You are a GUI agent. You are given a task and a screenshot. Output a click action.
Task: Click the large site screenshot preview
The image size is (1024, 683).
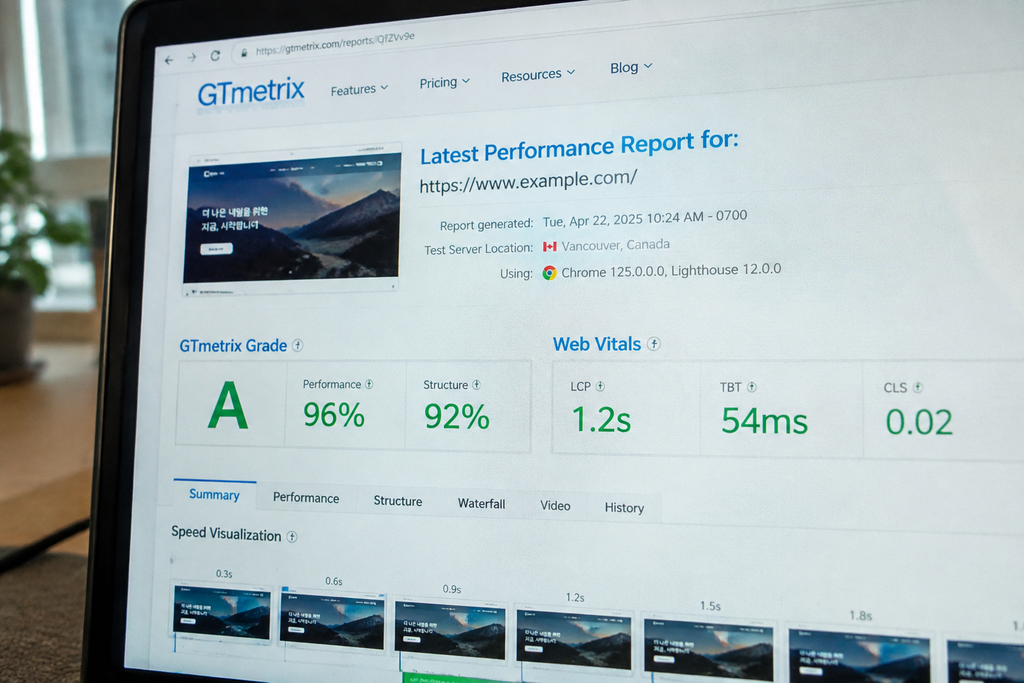[292, 219]
